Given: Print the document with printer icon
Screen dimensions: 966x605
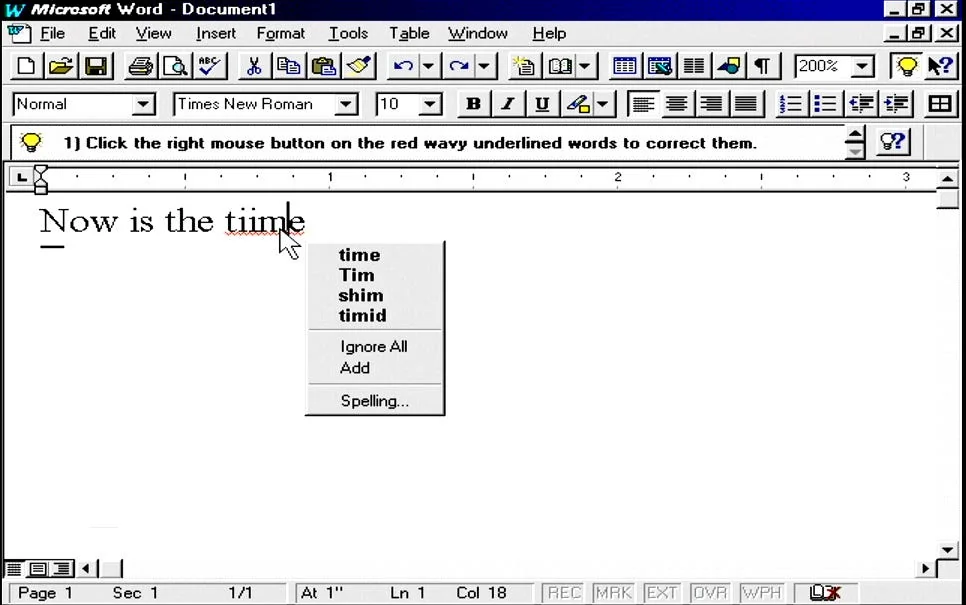Looking at the screenshot, I should [x=140, y=67].
